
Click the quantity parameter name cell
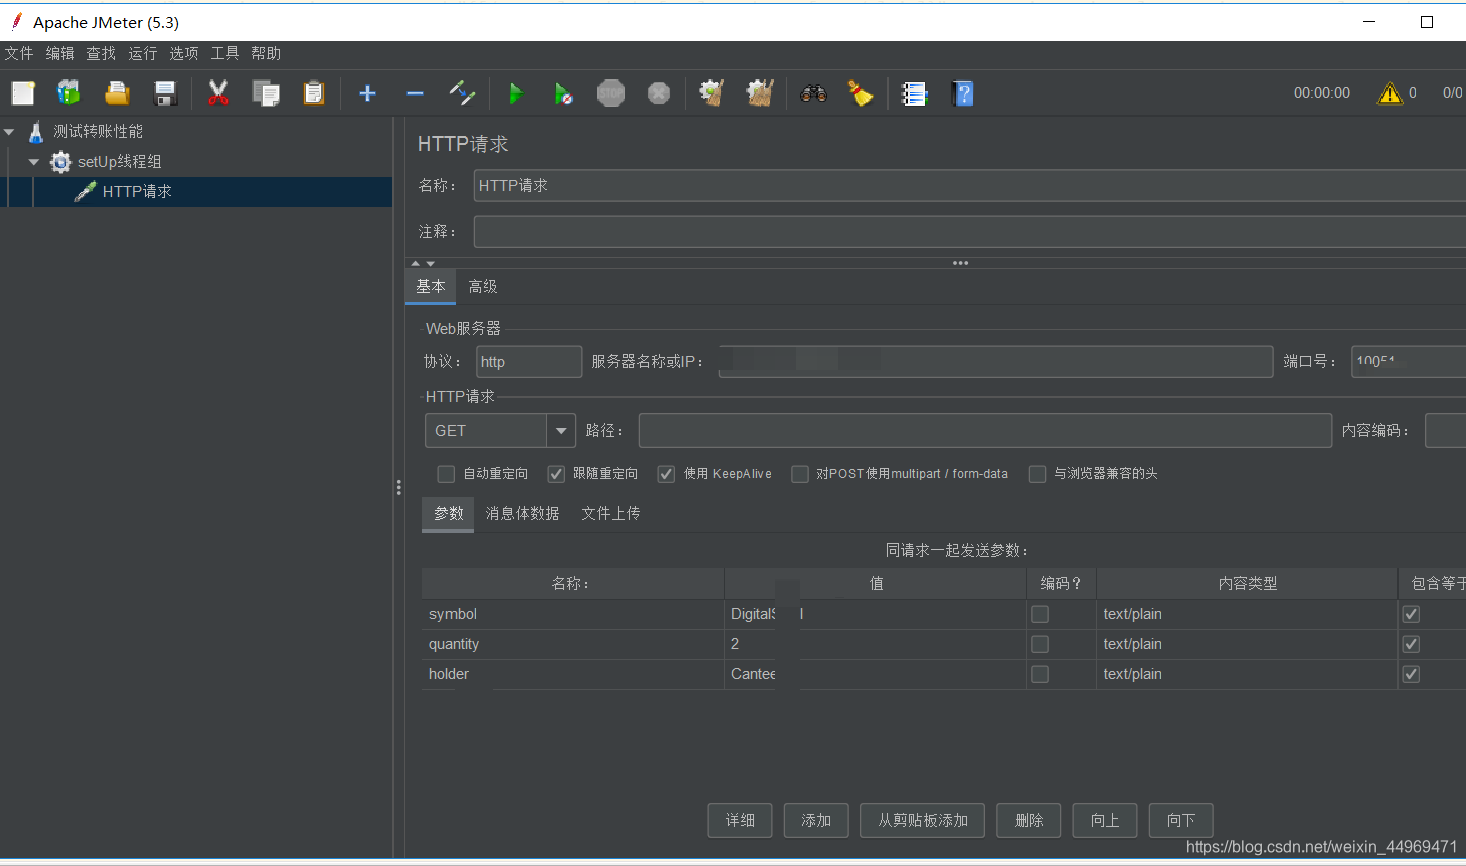(x=573, y=644)
